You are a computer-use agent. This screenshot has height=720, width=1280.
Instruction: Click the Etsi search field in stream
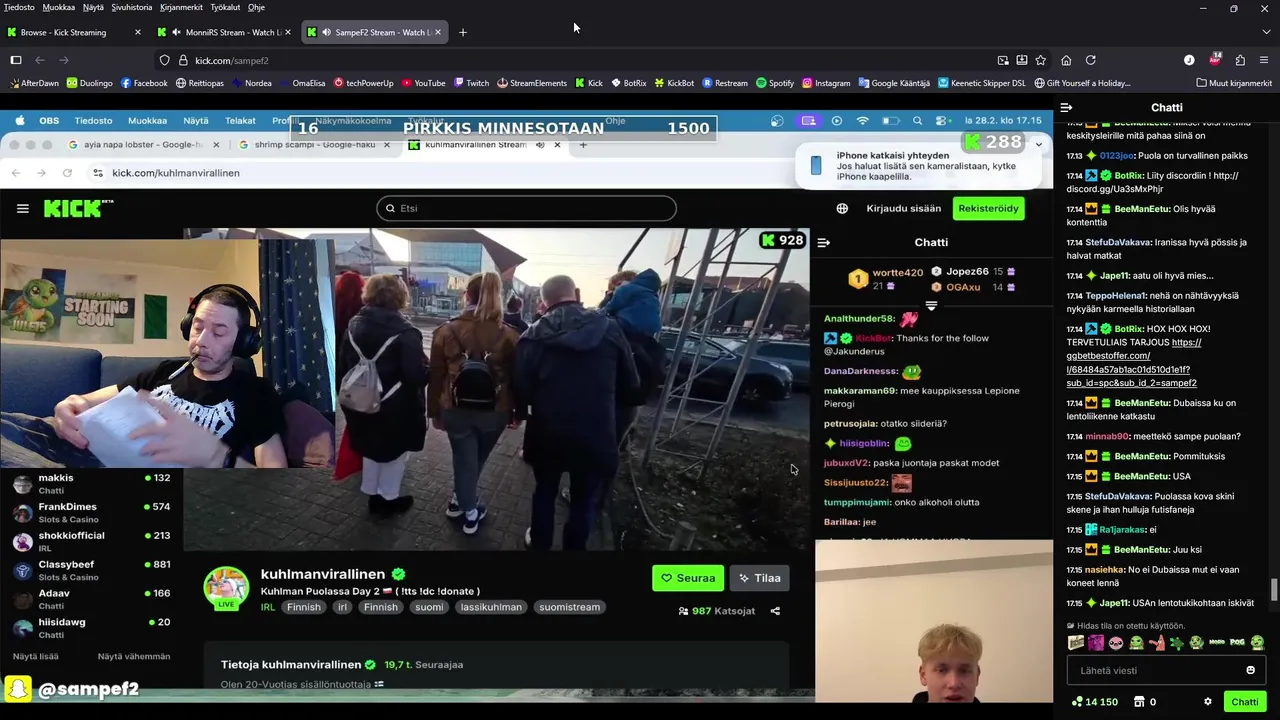click(x=526, y=208)
